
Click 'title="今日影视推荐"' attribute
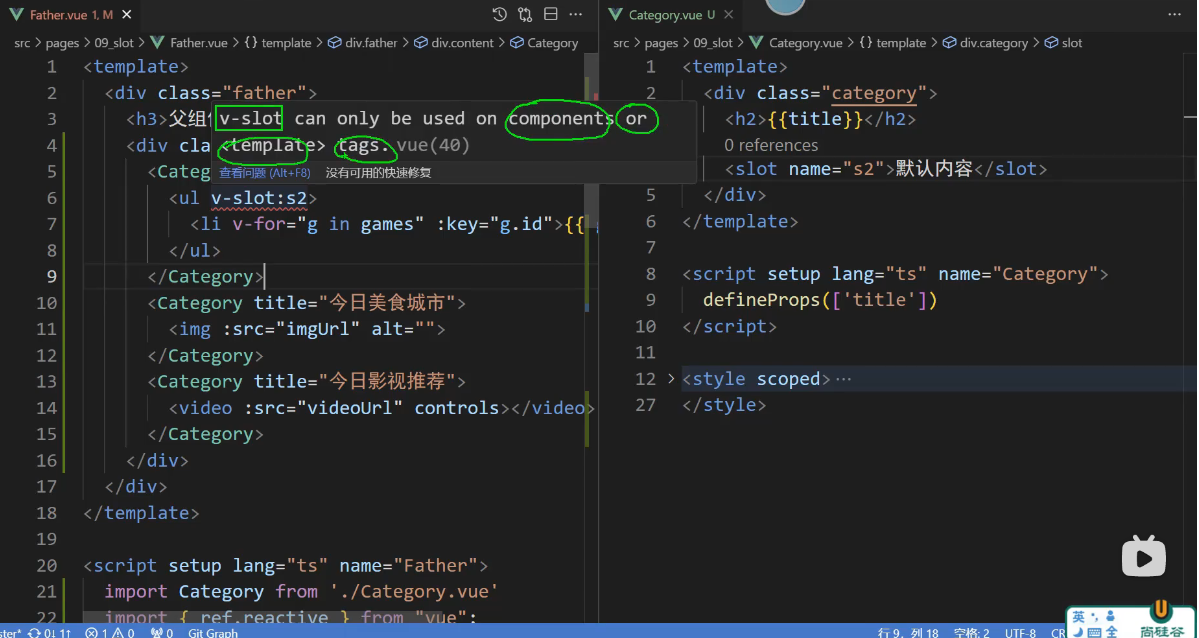pos(355,381)
